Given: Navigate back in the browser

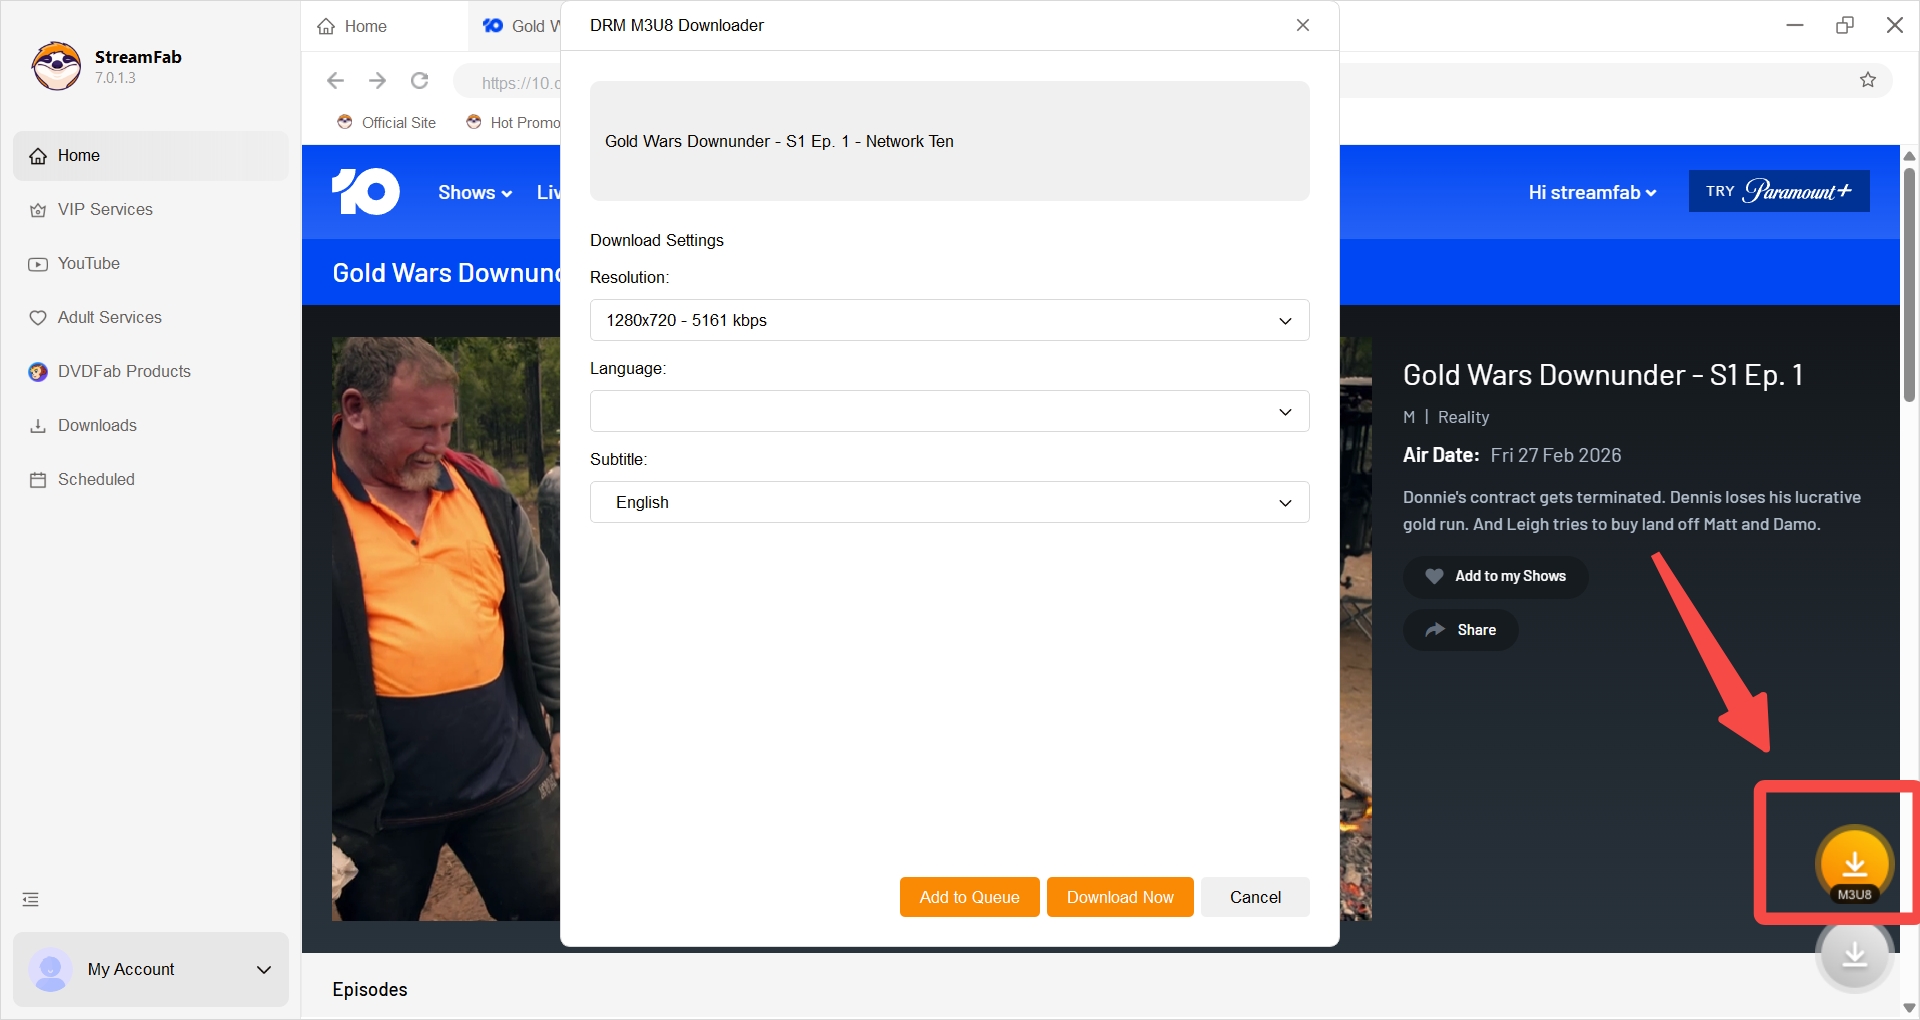Looking at the screenshot, I should [335, 81].
